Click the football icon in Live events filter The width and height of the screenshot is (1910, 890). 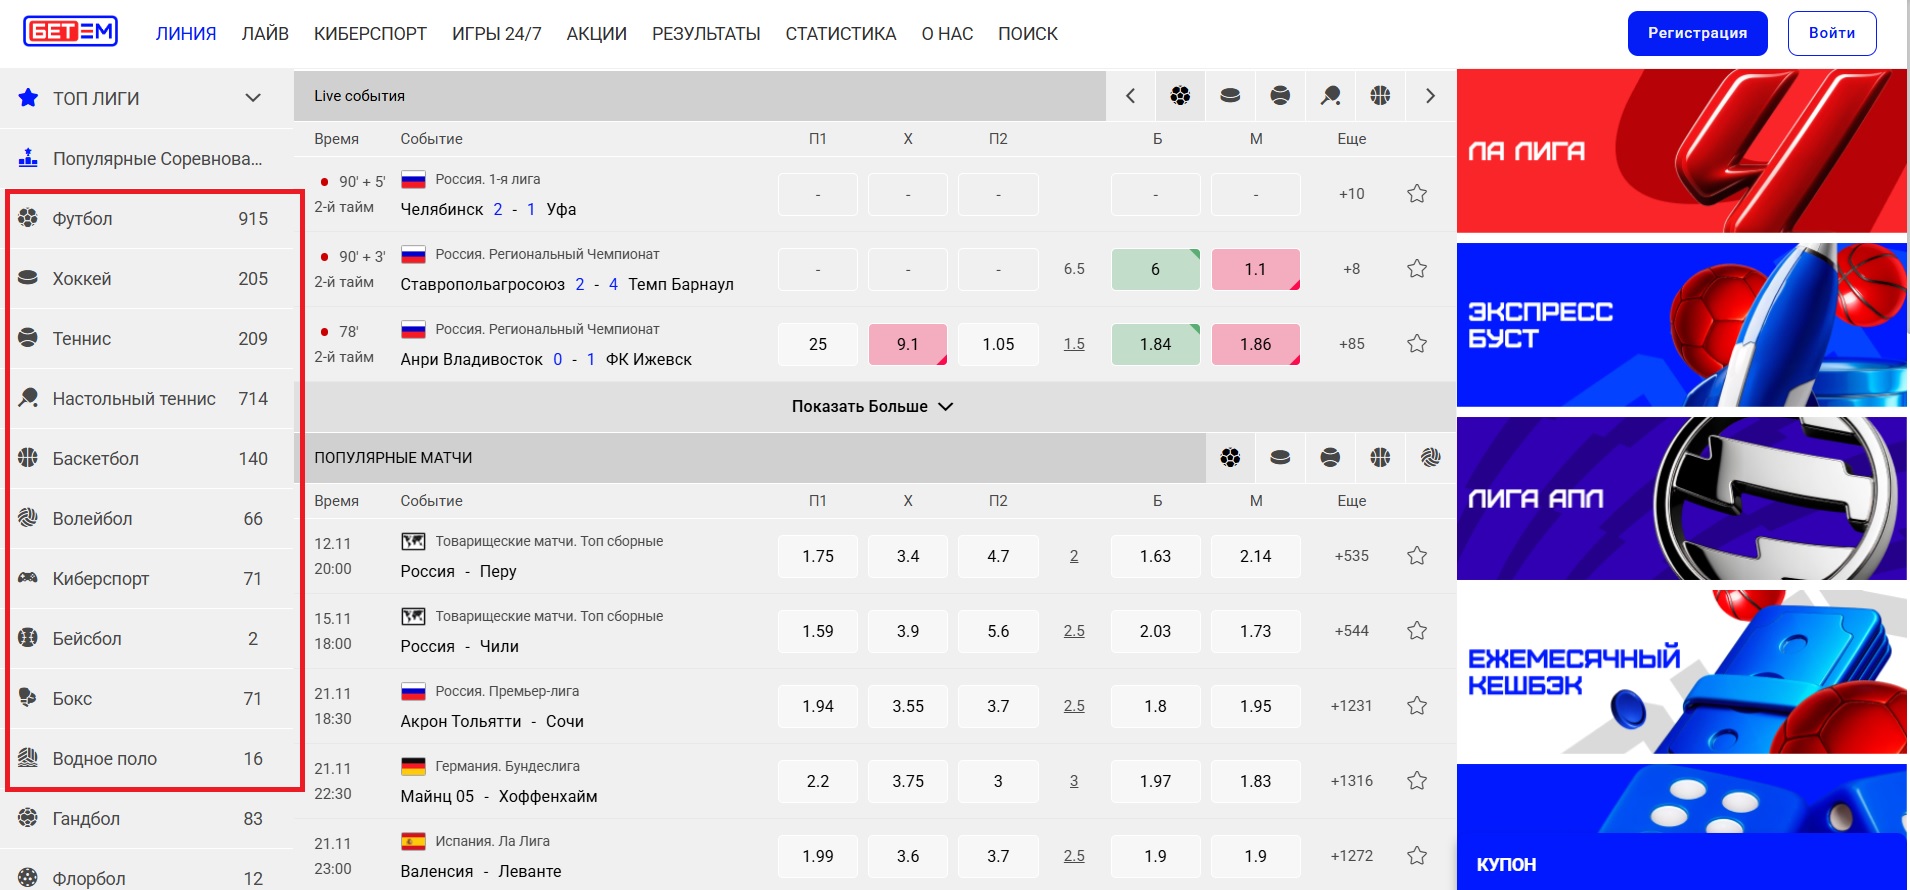tap(1180, 96)
